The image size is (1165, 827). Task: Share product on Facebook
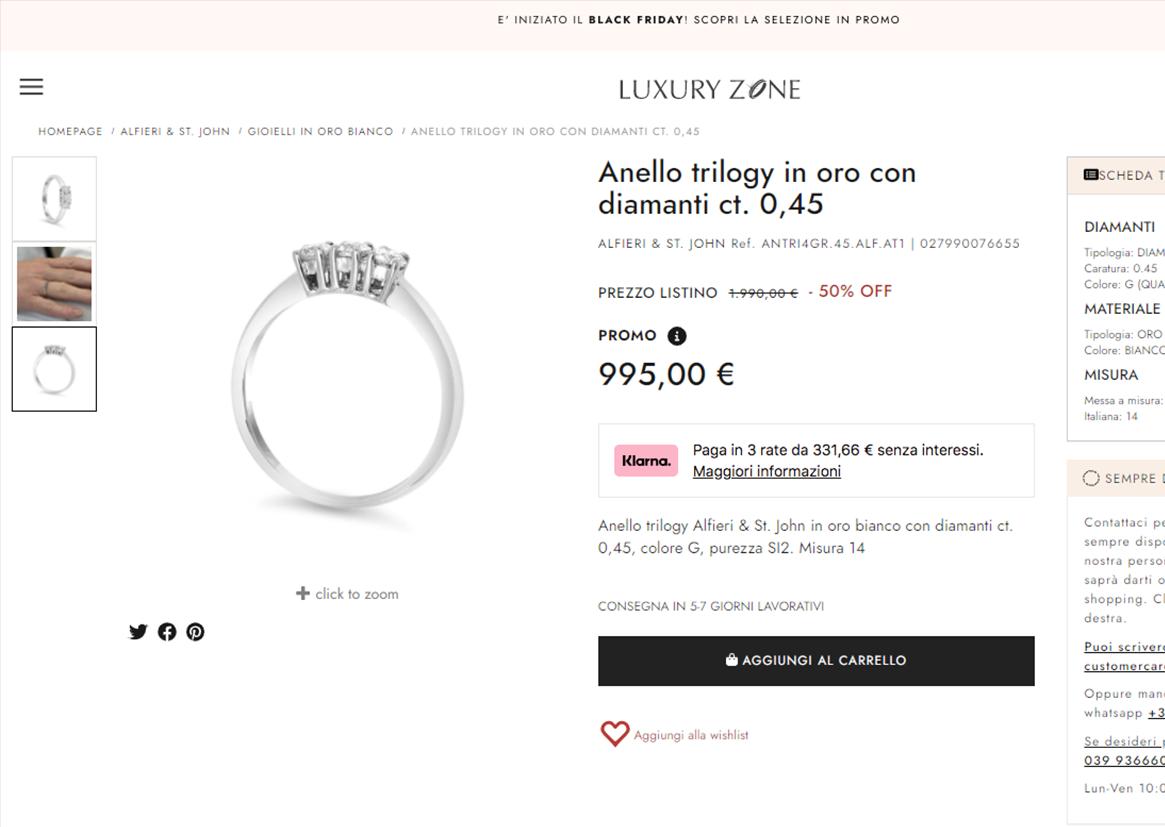pyautogui.click(x=167, y=632)
